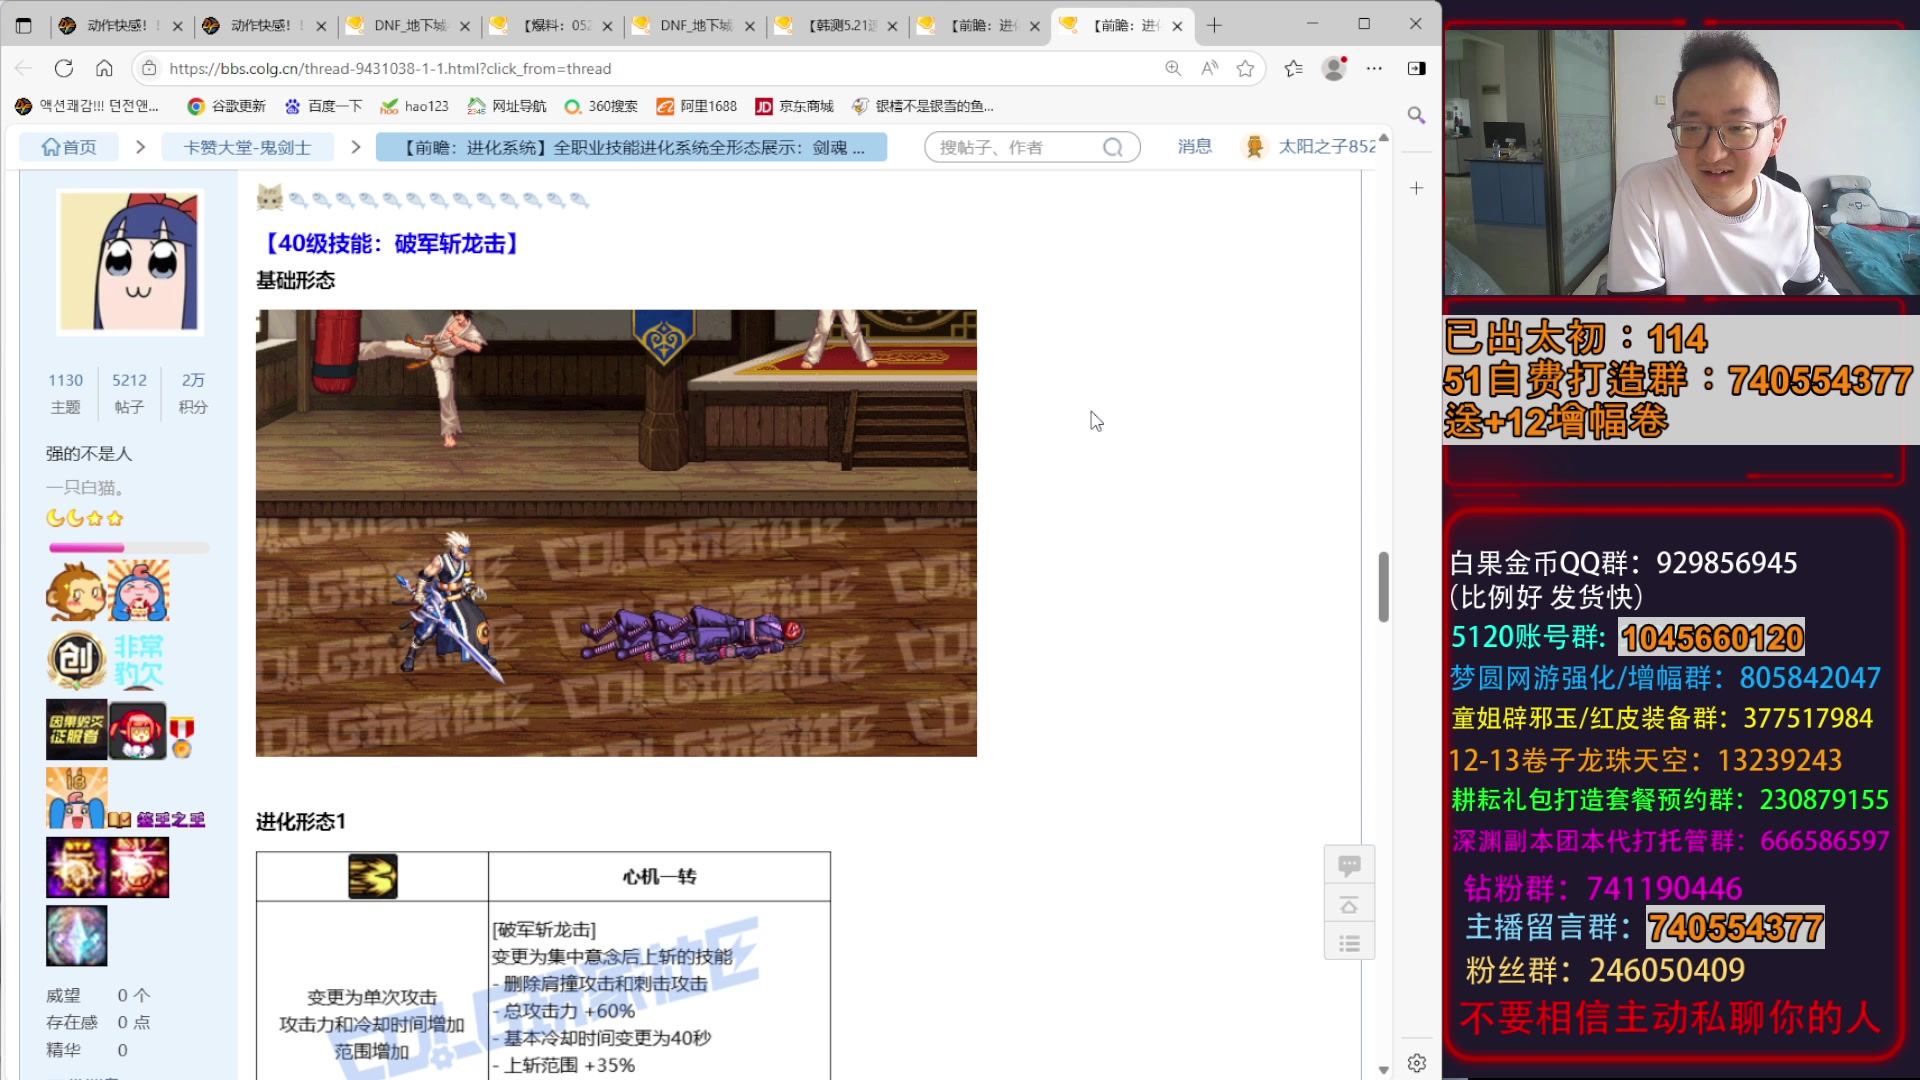
Task: Go to forum 首页 breadcrumb
Action: click(x=69, y=147)
